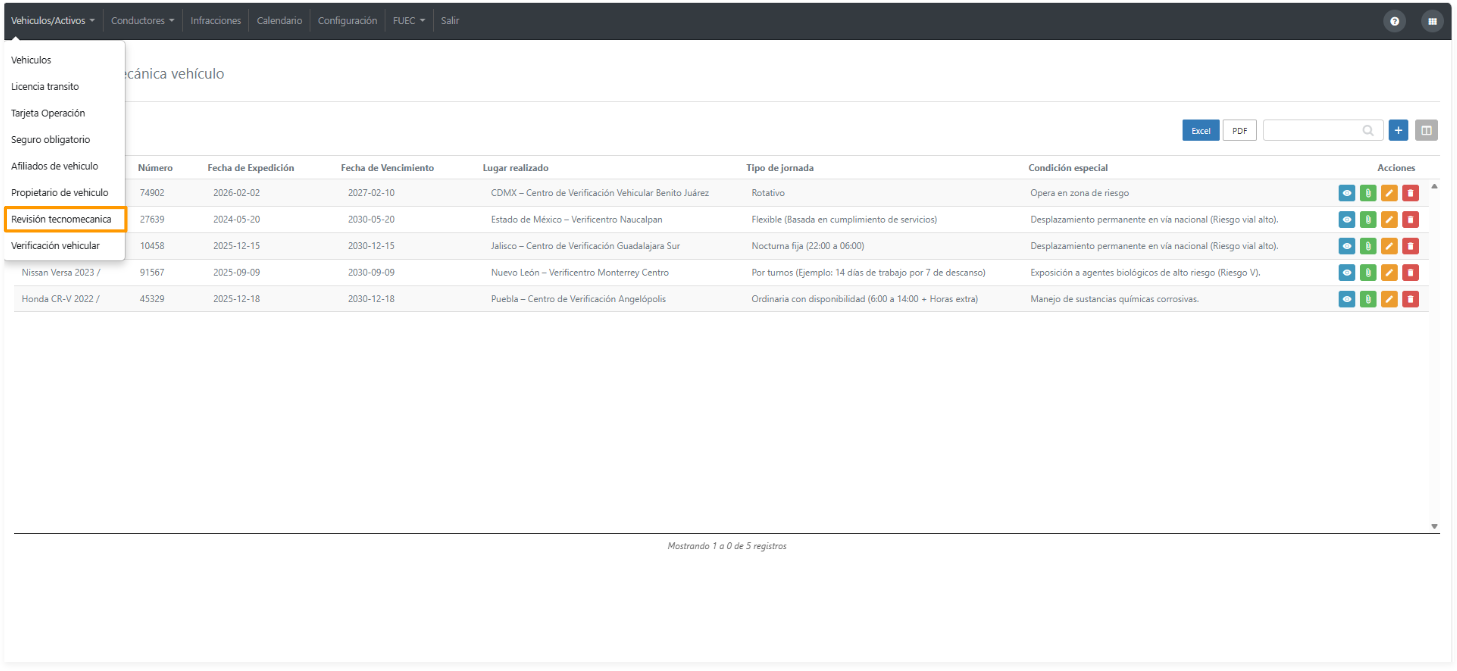
Task: Go to Infracciones in the navbar
Action: (x=216, y=21)
